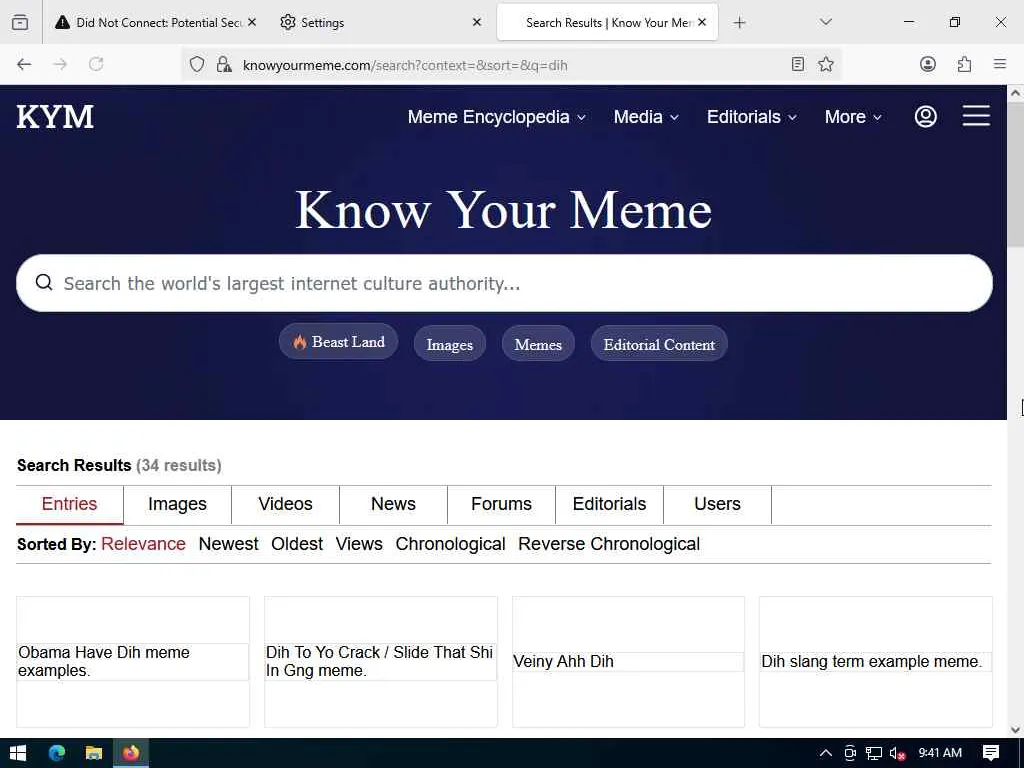Switch to the News results tab

pyautogui.click(x=393, y=504)
